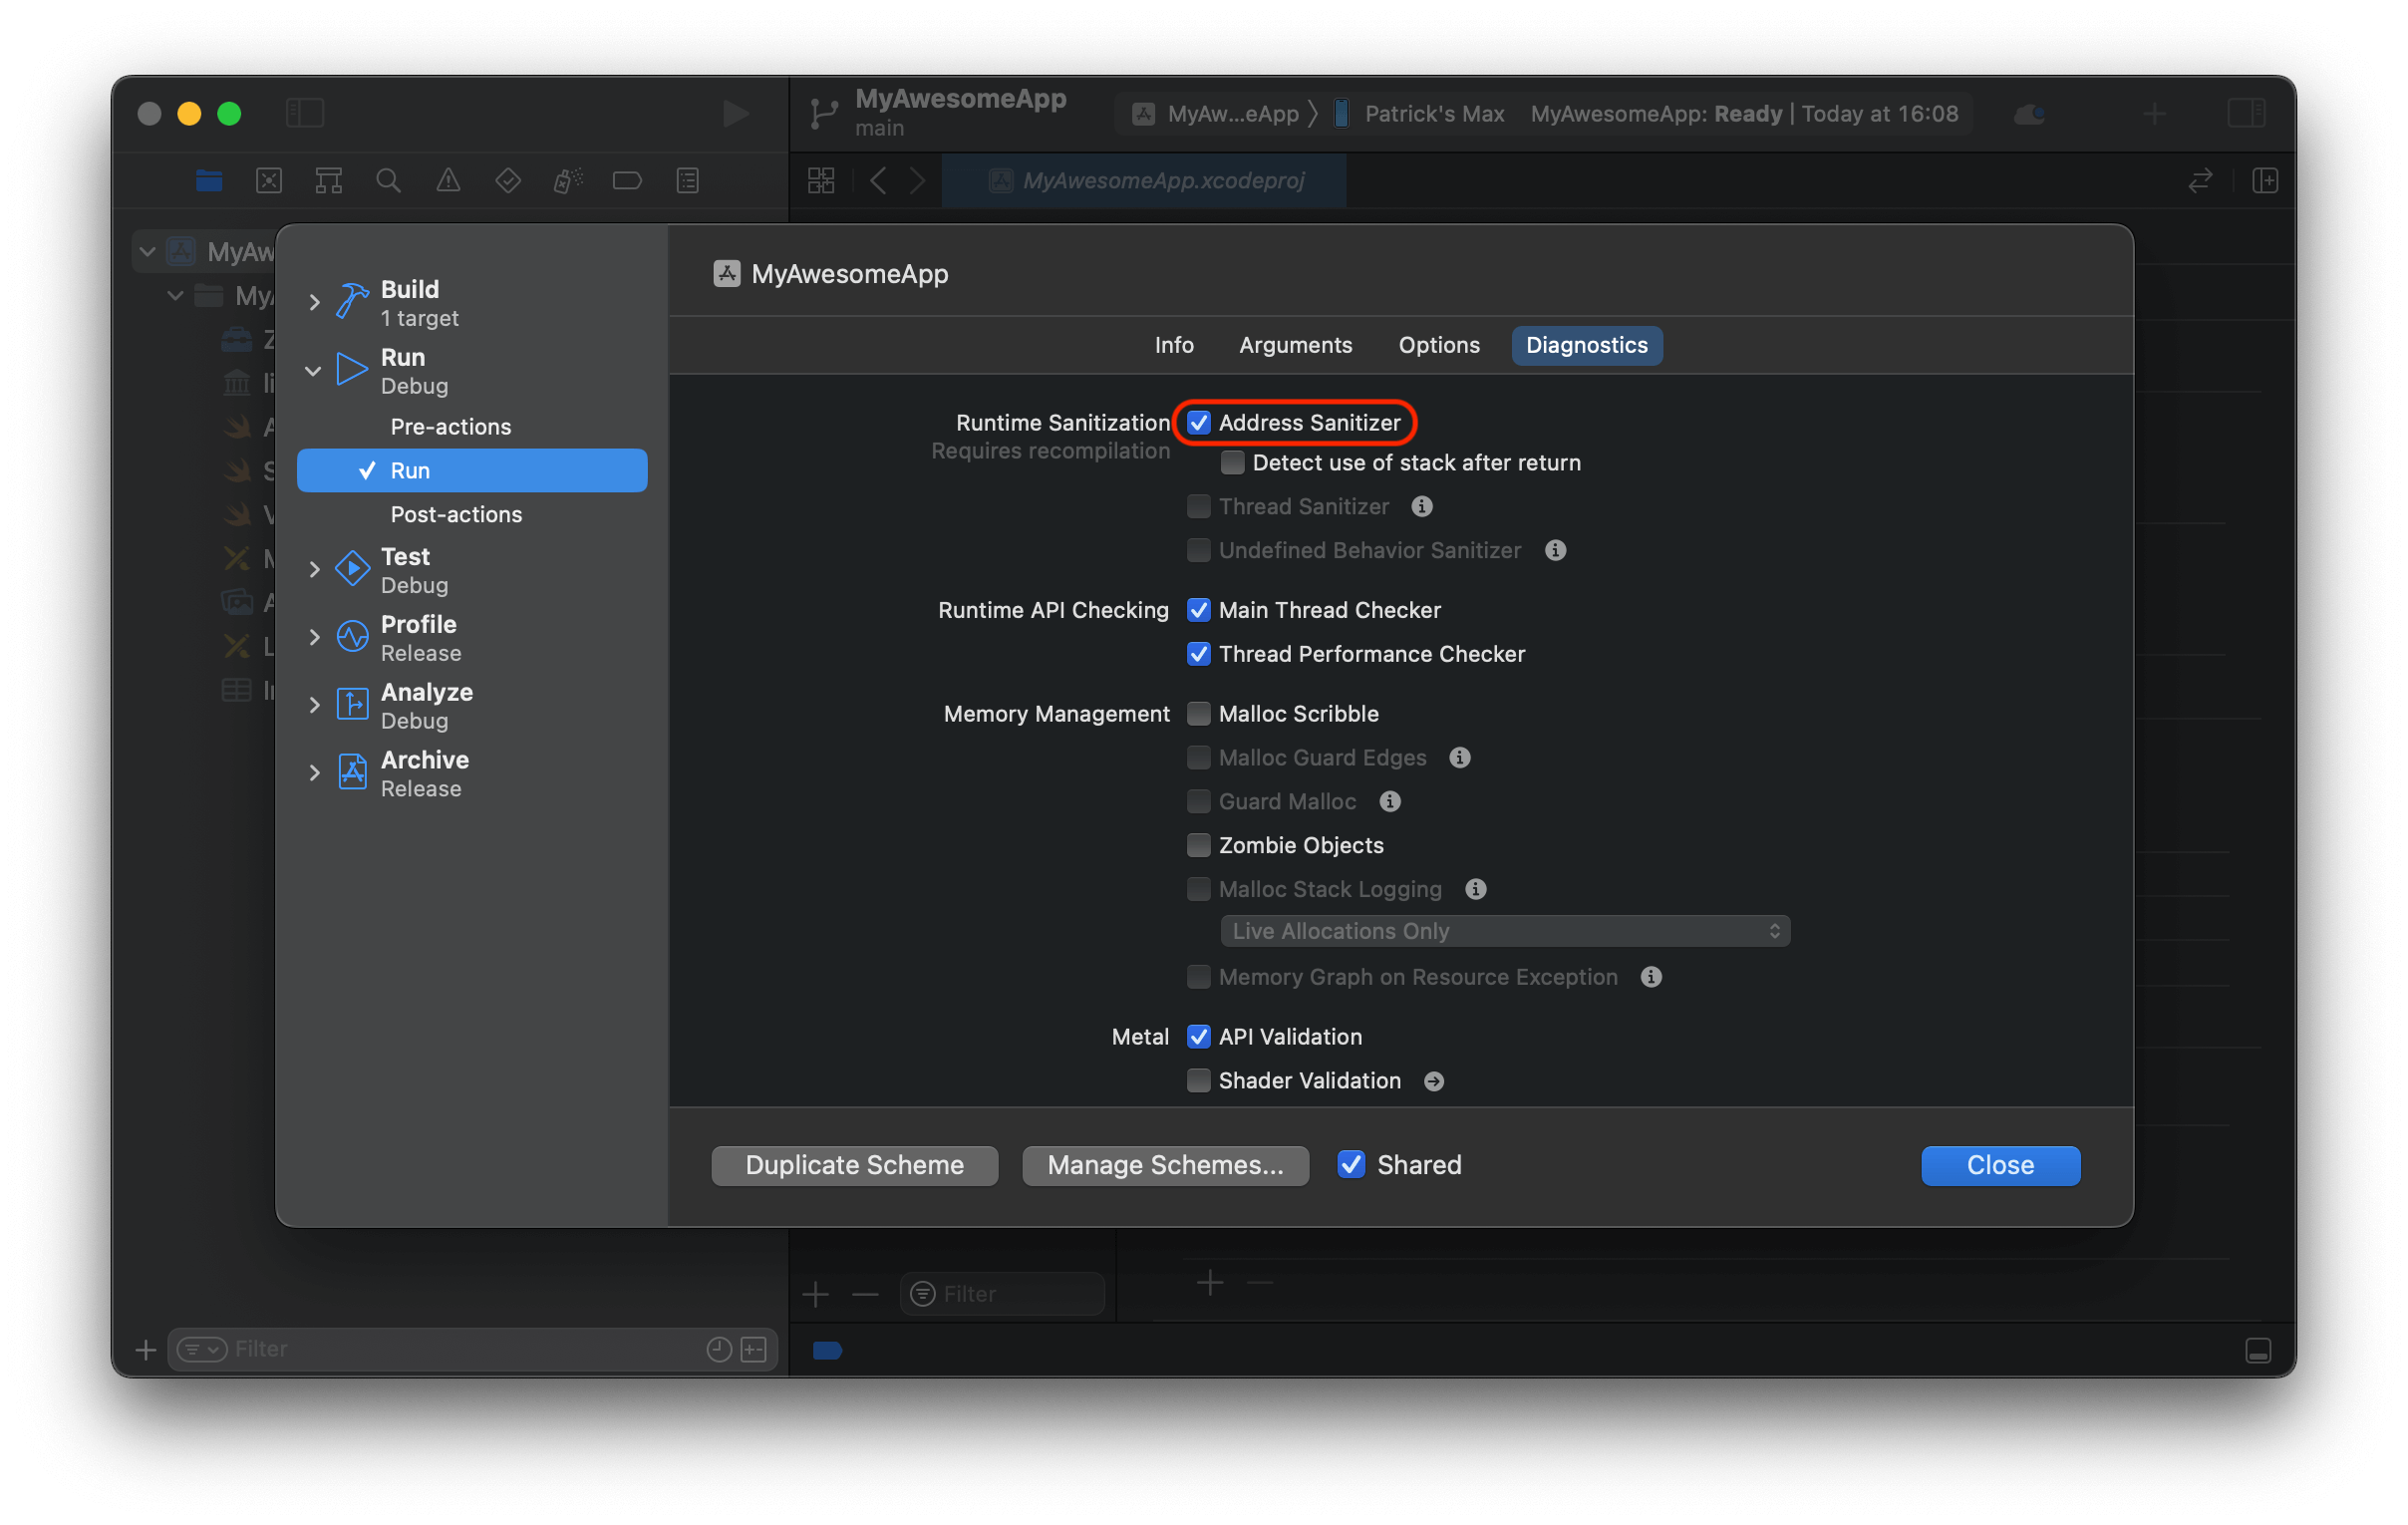This screenshot has height=1525, width=2408.
Task: Click the related items grid icon
Action: pyautogui.click(x=821, y=181)
